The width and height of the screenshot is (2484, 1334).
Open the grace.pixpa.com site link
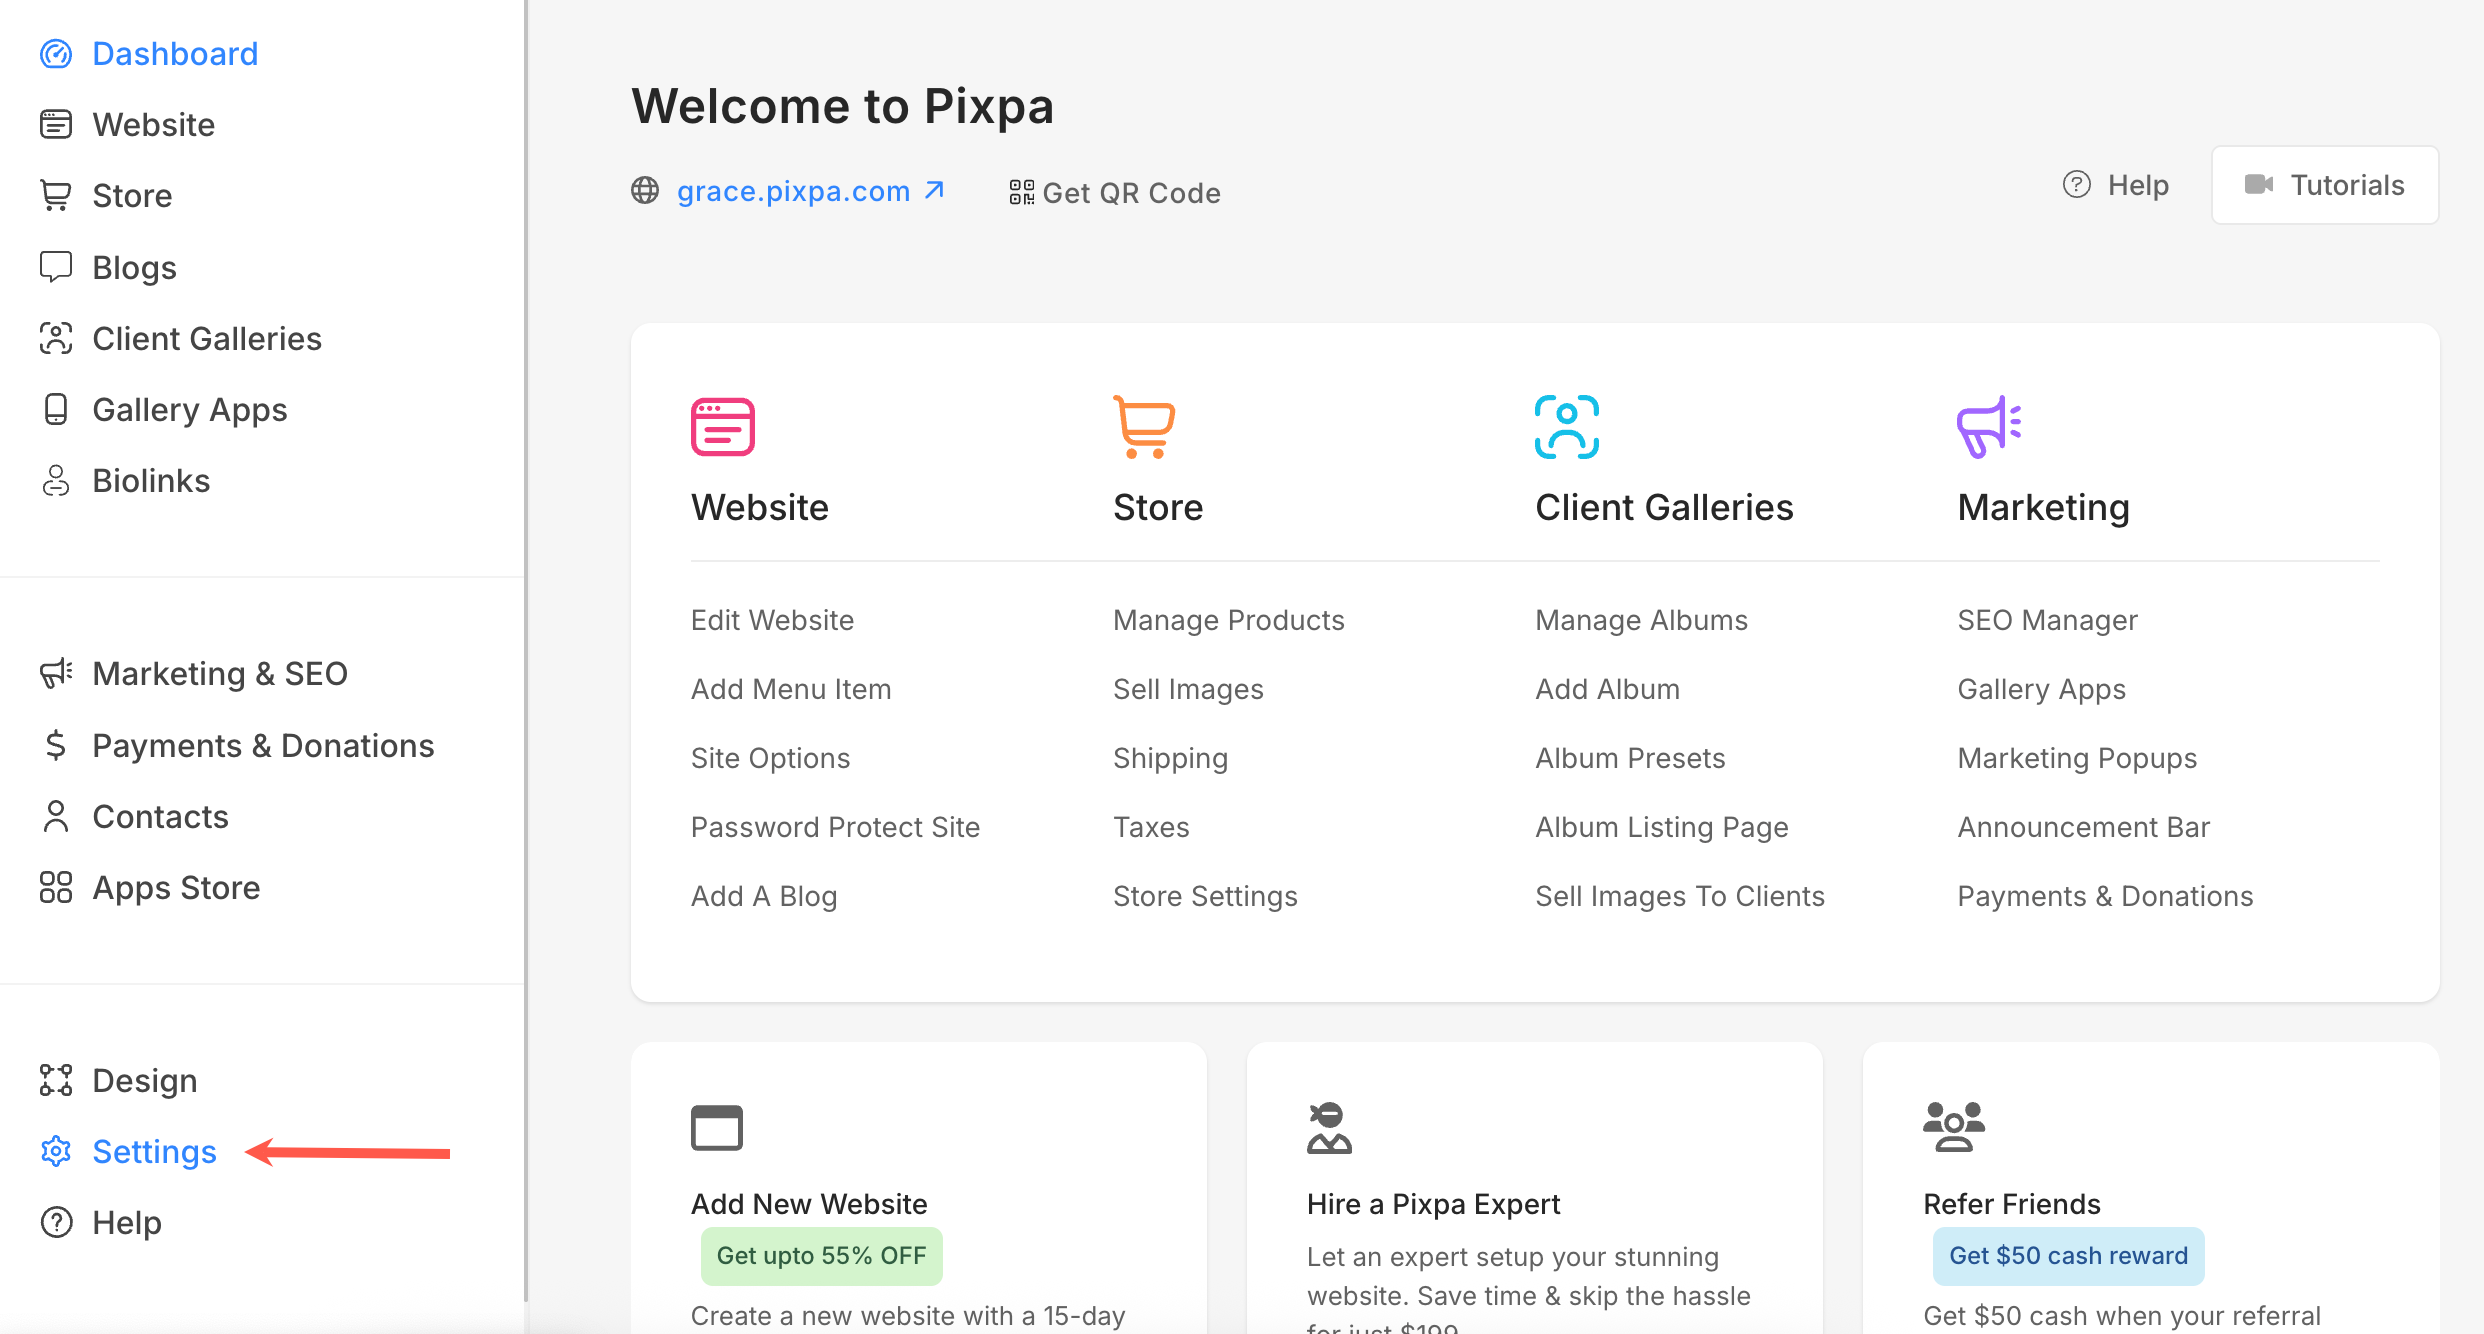pyautogui.click(x=793, y=191)
